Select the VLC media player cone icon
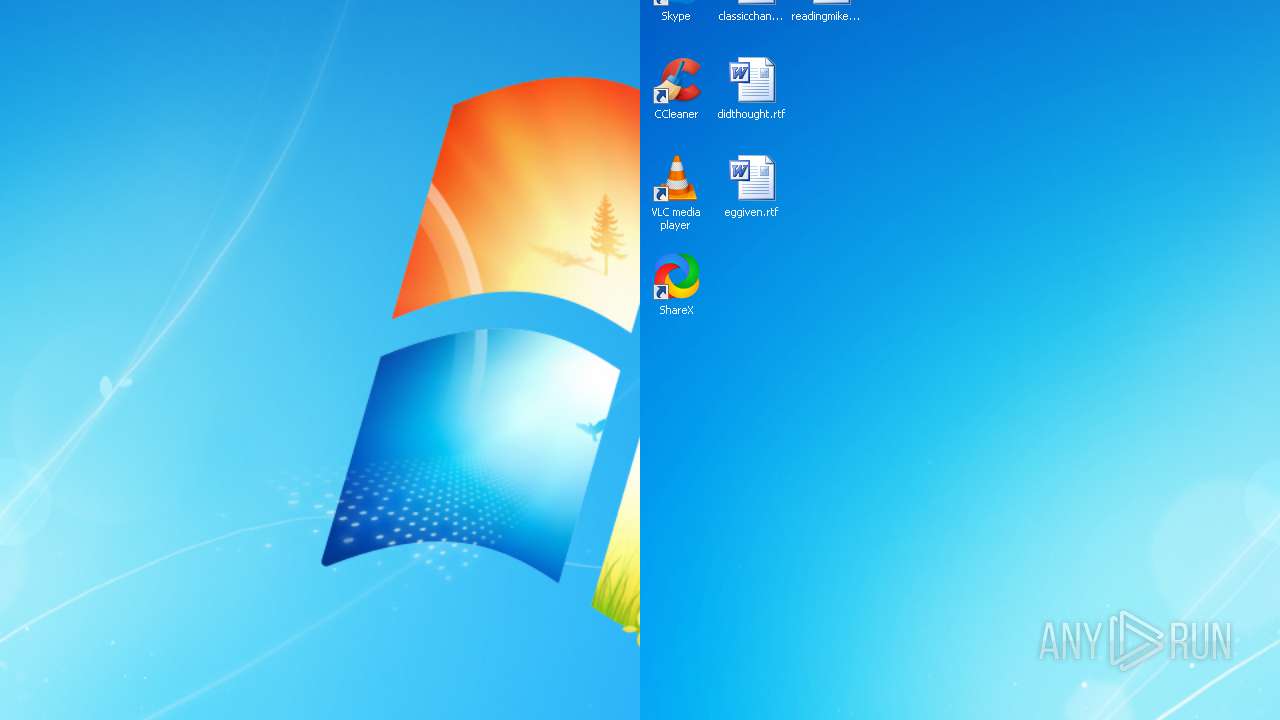The width and height of the screenshot is (1280, 720). coord(676,178)
